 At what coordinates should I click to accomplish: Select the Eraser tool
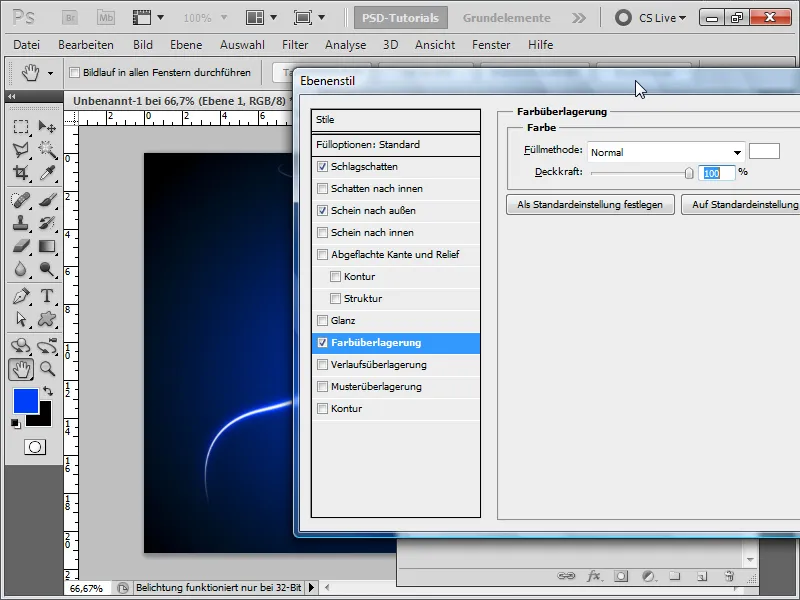(21, 246)
